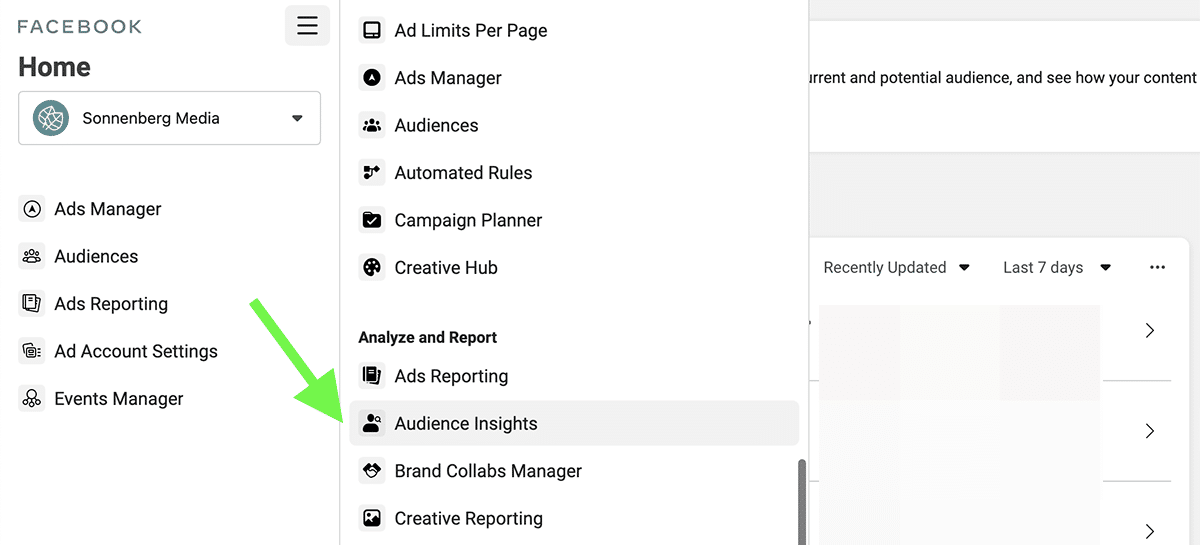Go to Ads Reporting in left sidebar
Viewport: 1200px width, 545px height.
110,304
